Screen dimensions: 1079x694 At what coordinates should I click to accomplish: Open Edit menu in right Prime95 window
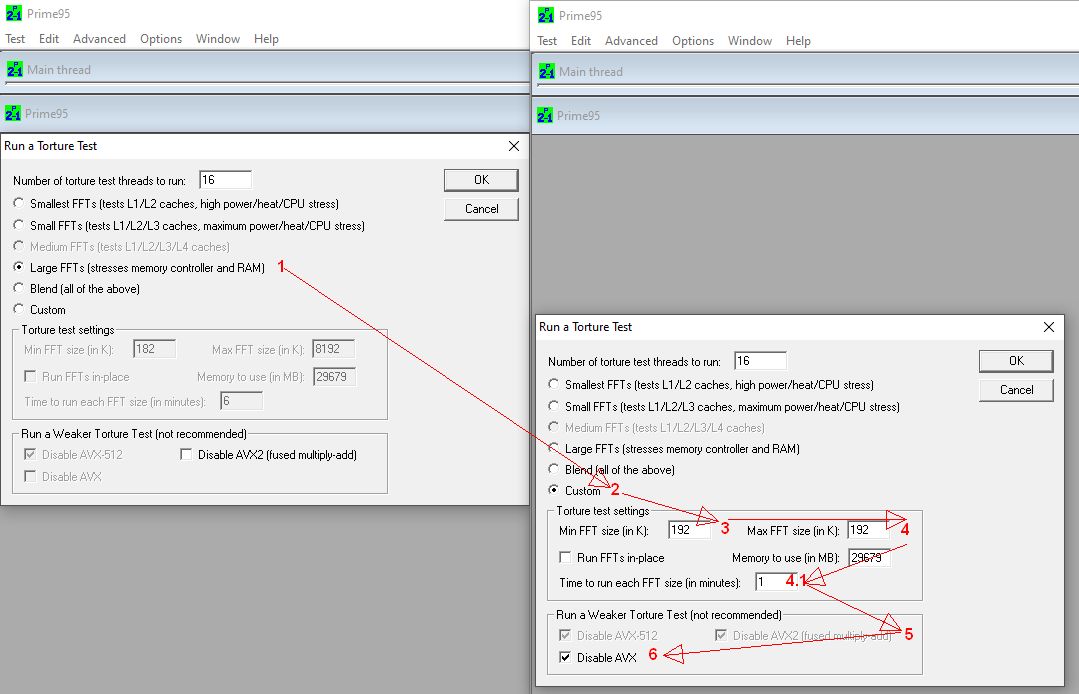(x=581, y=41)
